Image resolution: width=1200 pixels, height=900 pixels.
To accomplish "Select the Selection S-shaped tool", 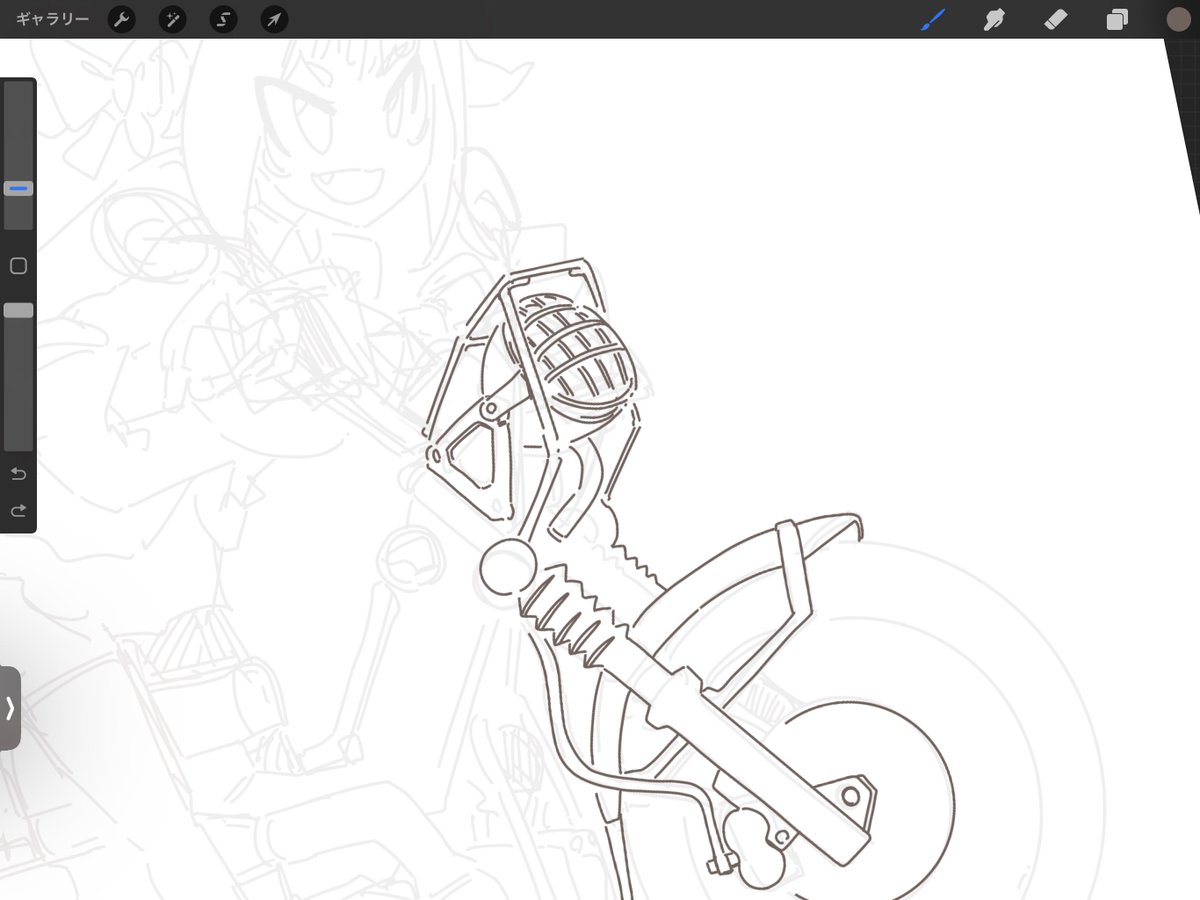I will [224, 19].
